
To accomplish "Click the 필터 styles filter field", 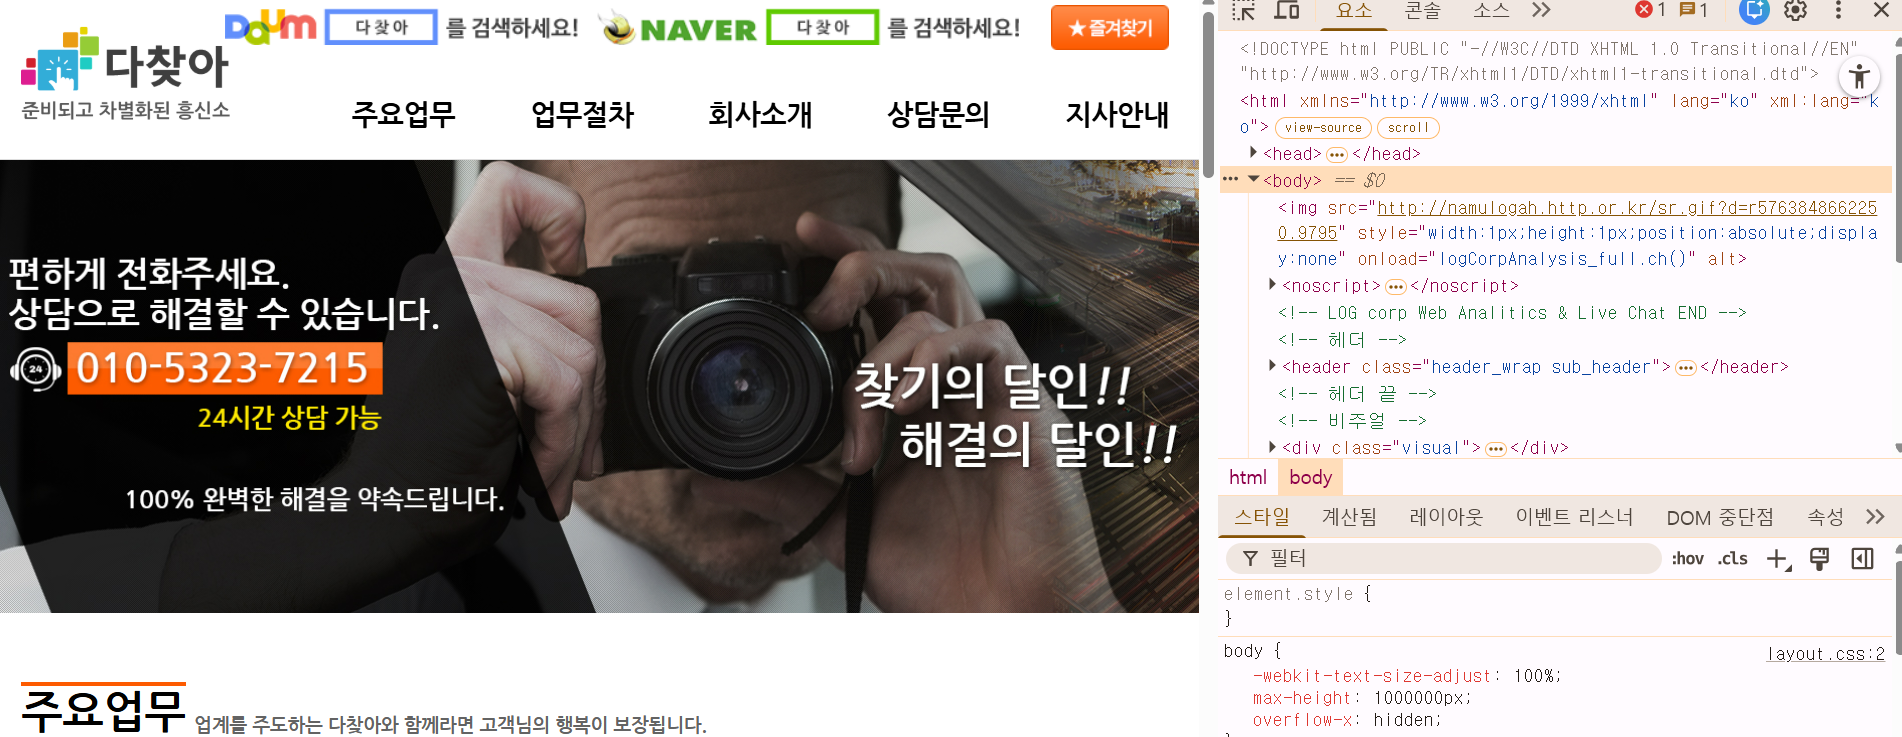I will pyautogui.click(x=1450, y=558).
